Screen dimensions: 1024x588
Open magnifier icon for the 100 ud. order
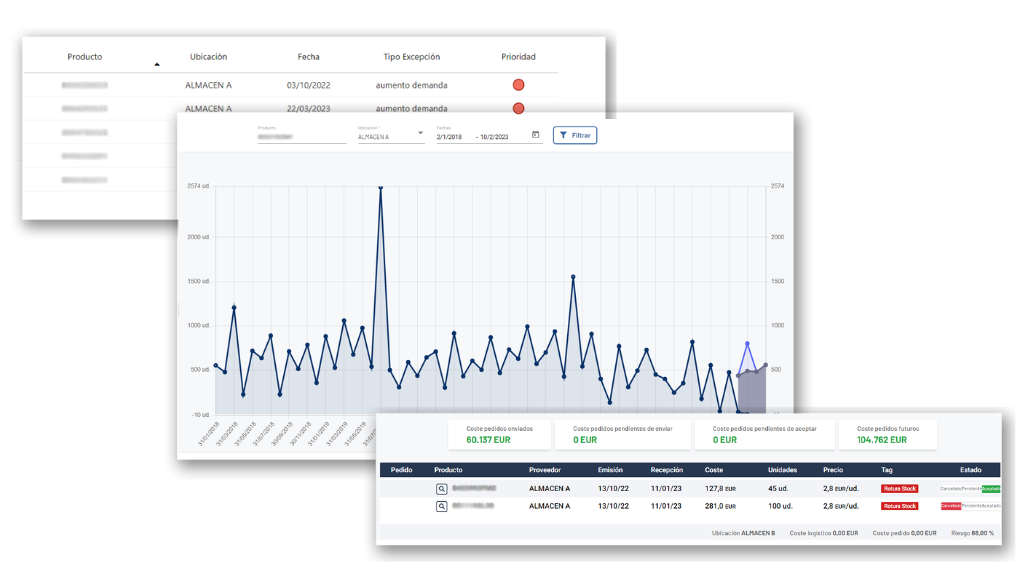point(441,507)
